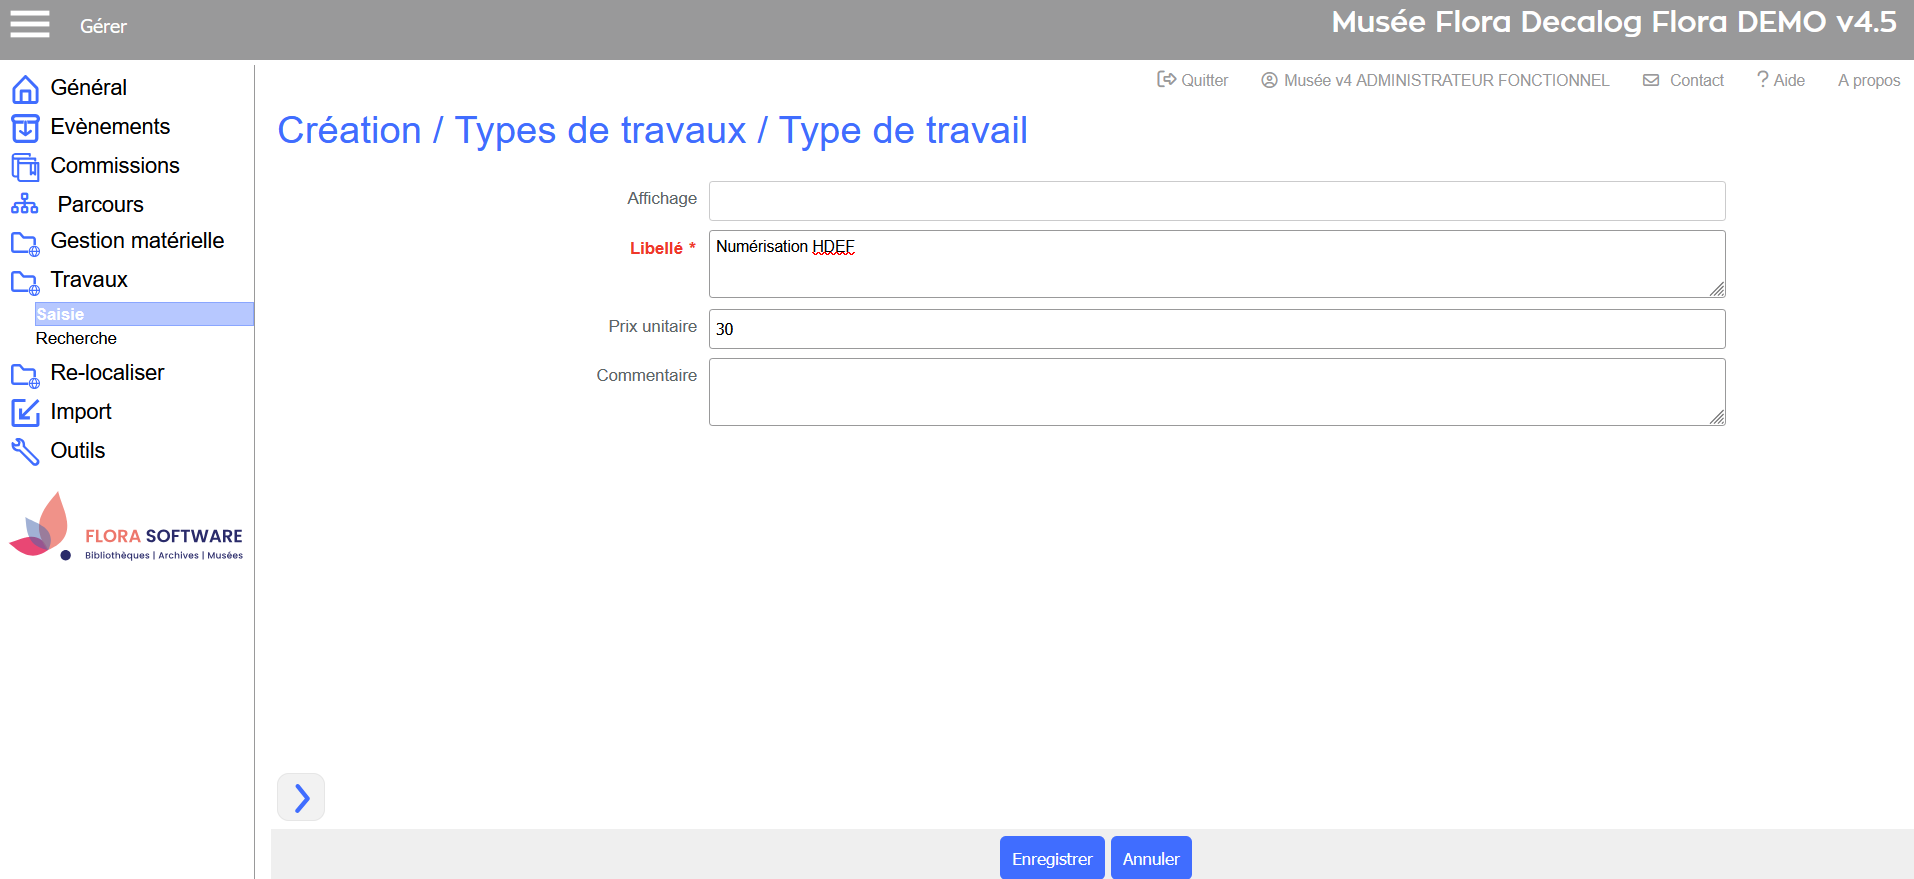Viewport: 1914px width, 879px height.
Task: Click the Parcours hierarchy icon
Action: [25, 205]
